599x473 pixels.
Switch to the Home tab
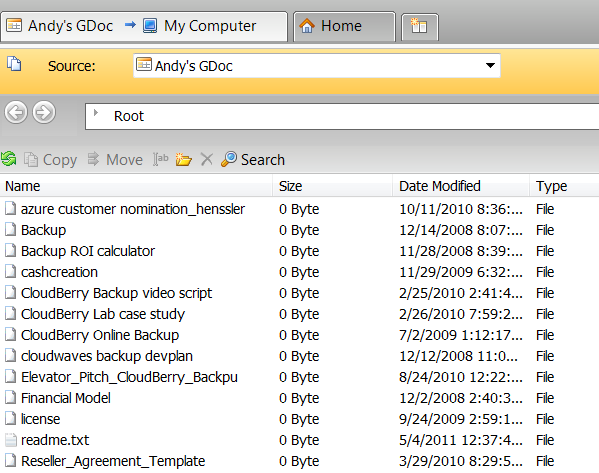tap(344, 26)
